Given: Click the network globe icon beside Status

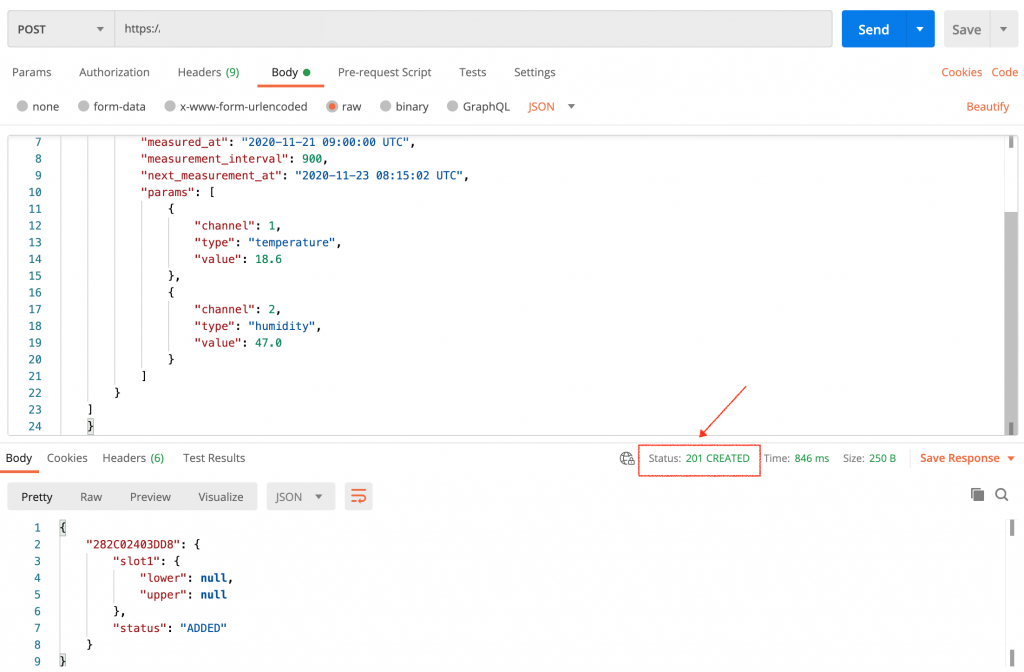Looking at the screenshot, I should [627, 458].
